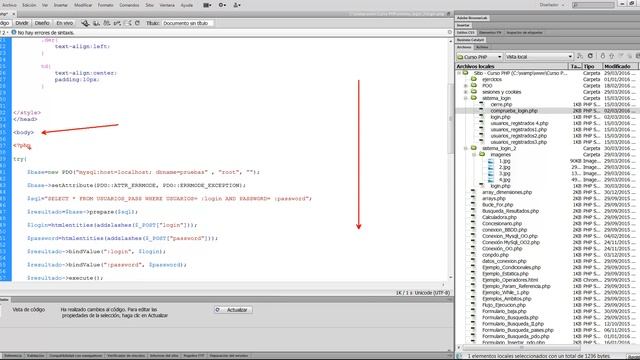Collapse the Sitio - Curso PHP root node
This screenshot has width=640, height=360.
[459, 73]
